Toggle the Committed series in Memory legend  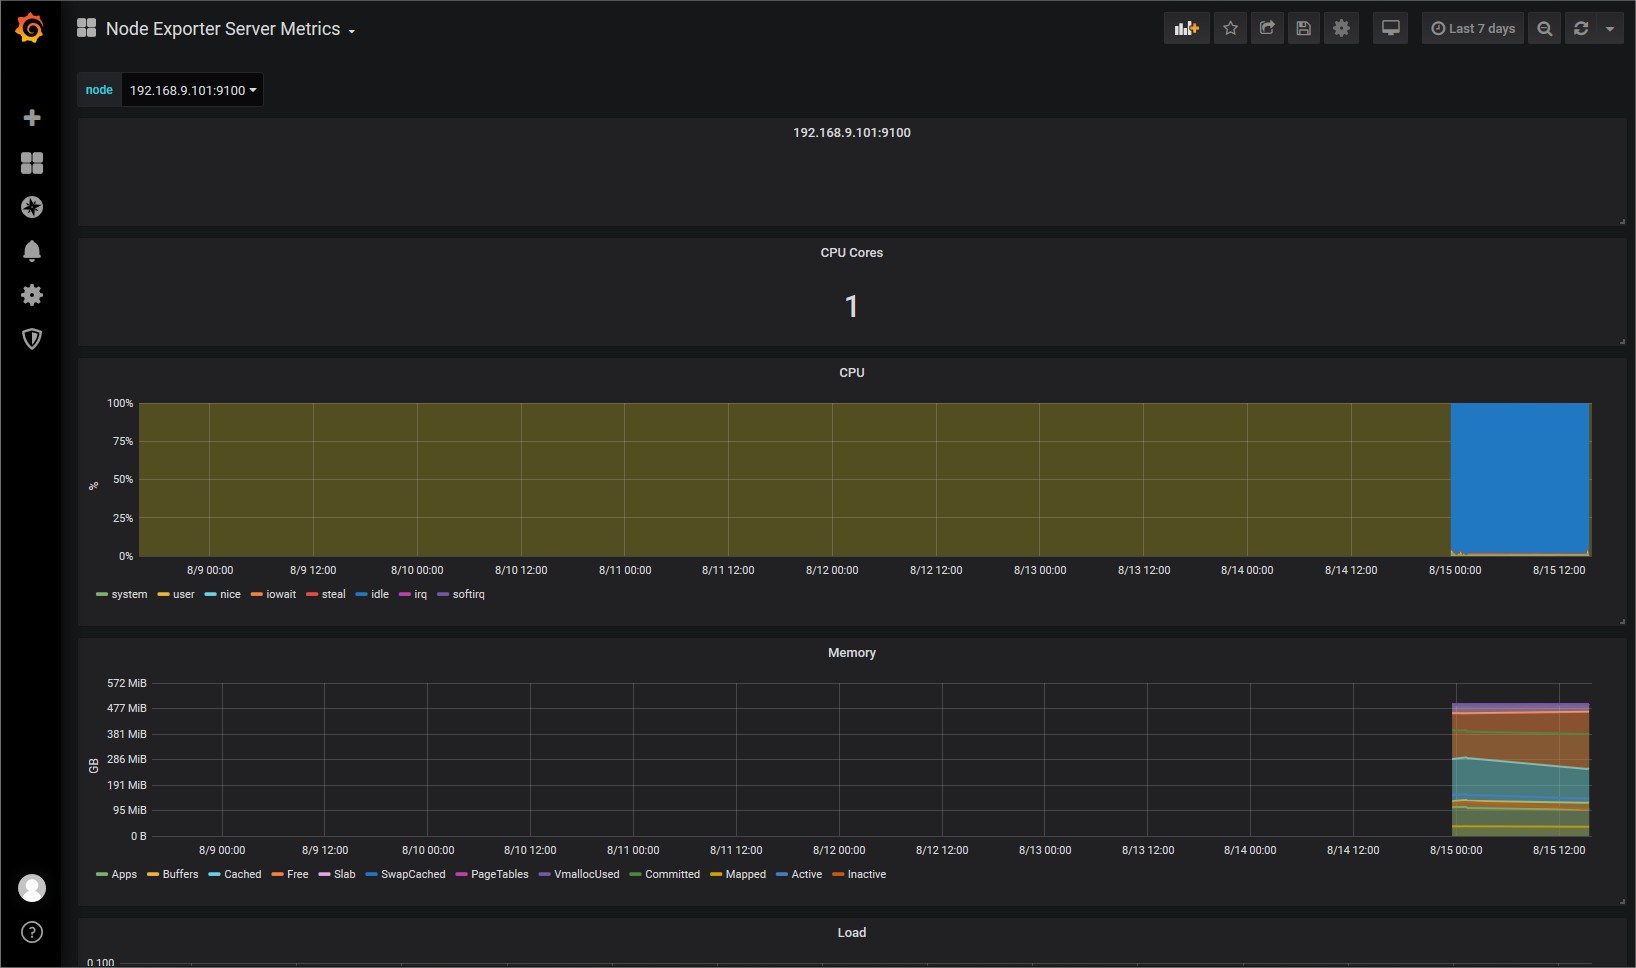click(x=665, y=875)
